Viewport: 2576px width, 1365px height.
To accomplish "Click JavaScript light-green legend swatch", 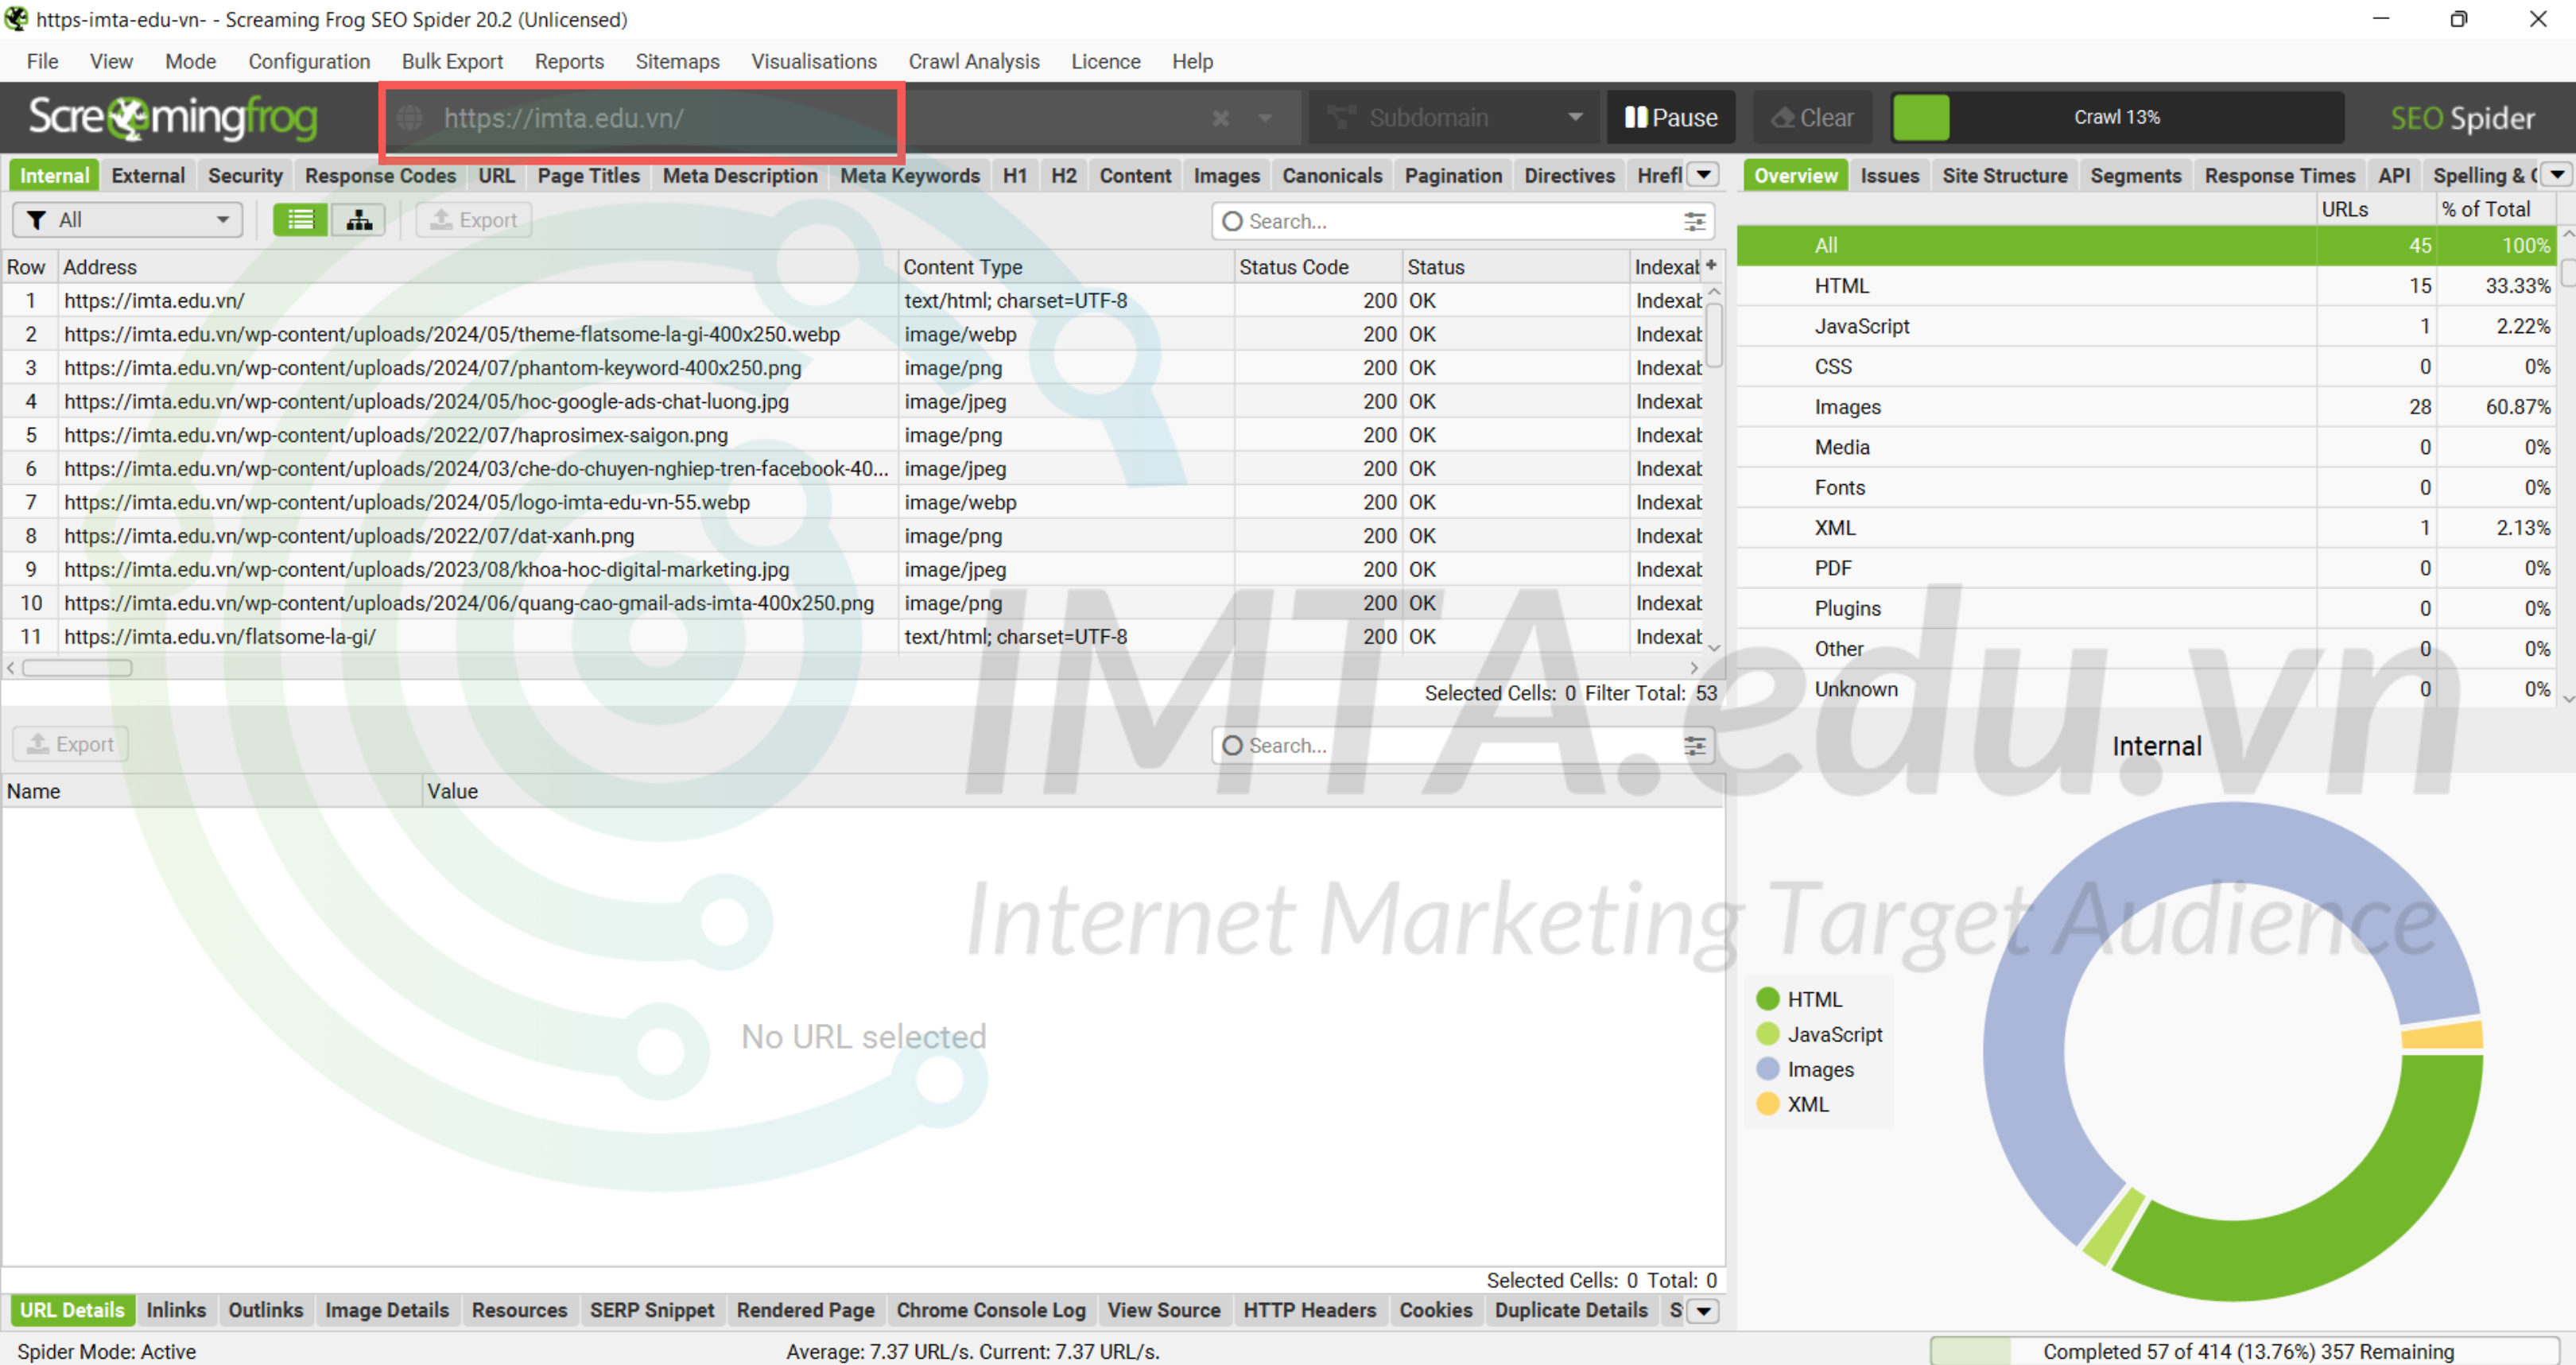I will tap(1767, 1034).
